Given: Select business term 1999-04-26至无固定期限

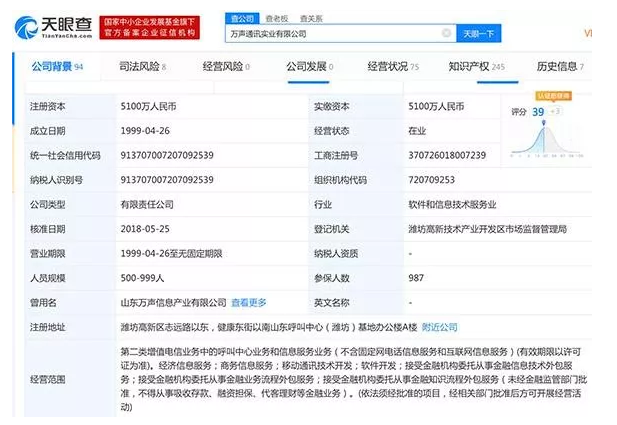Looking at the screenshot, I should pyautogui.click(x=171, y=253).
